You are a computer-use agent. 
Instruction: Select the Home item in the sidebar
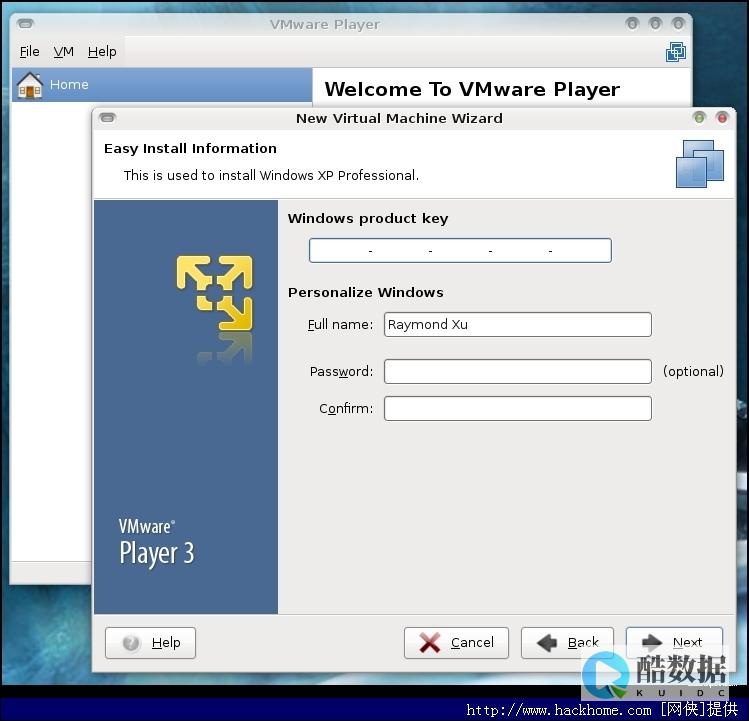pyautogui.click(x=162, y=85)
